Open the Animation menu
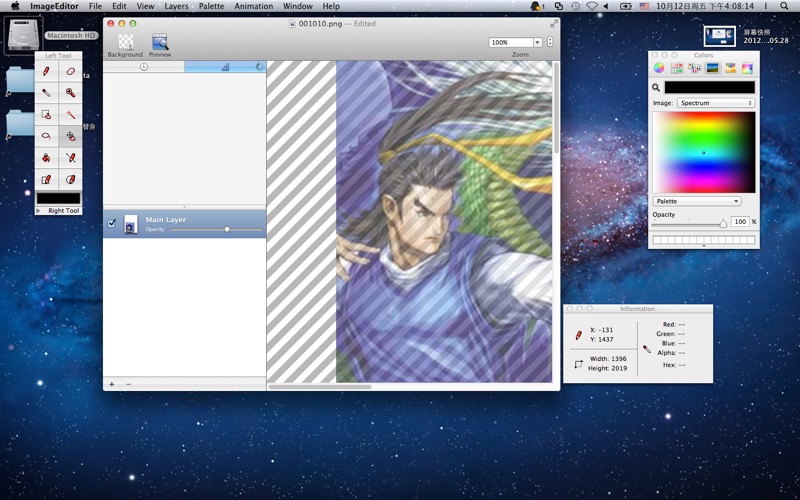The image size is (800, 500). [x=254, y=6]
